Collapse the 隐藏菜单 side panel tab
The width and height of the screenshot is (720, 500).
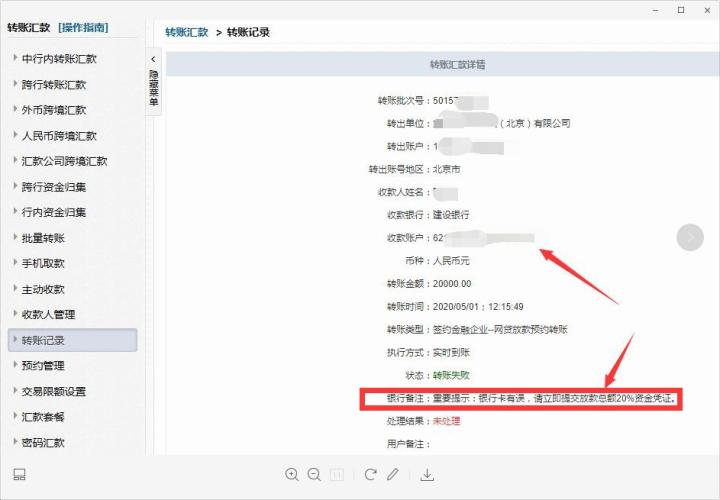point(154,80)
